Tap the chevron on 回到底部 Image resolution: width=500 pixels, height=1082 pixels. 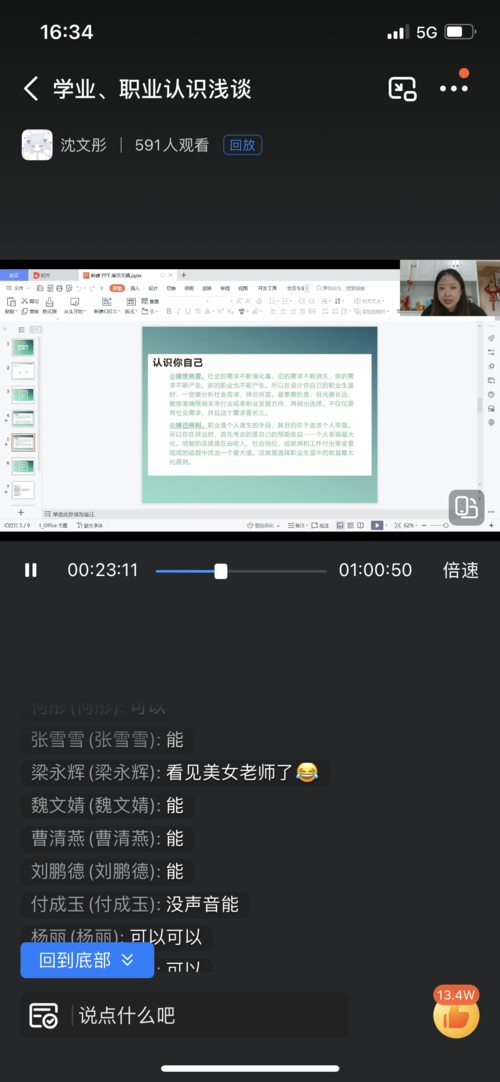[127, 960]
